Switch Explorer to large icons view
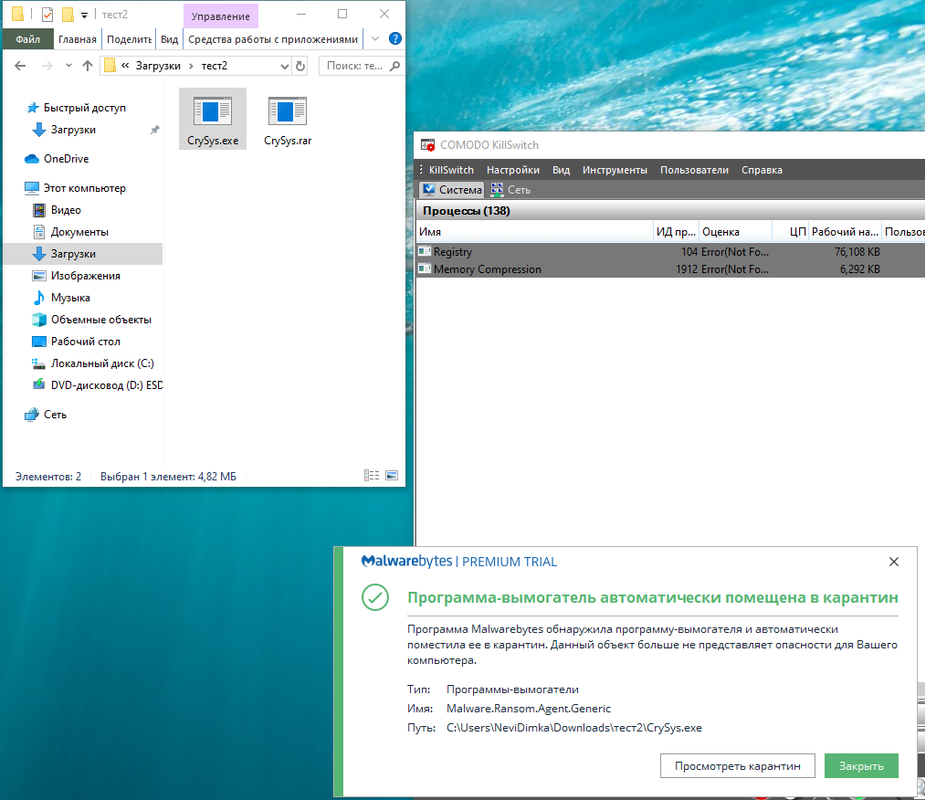The width and height of the screenshot is (925, 800). (x=392, y=476)
